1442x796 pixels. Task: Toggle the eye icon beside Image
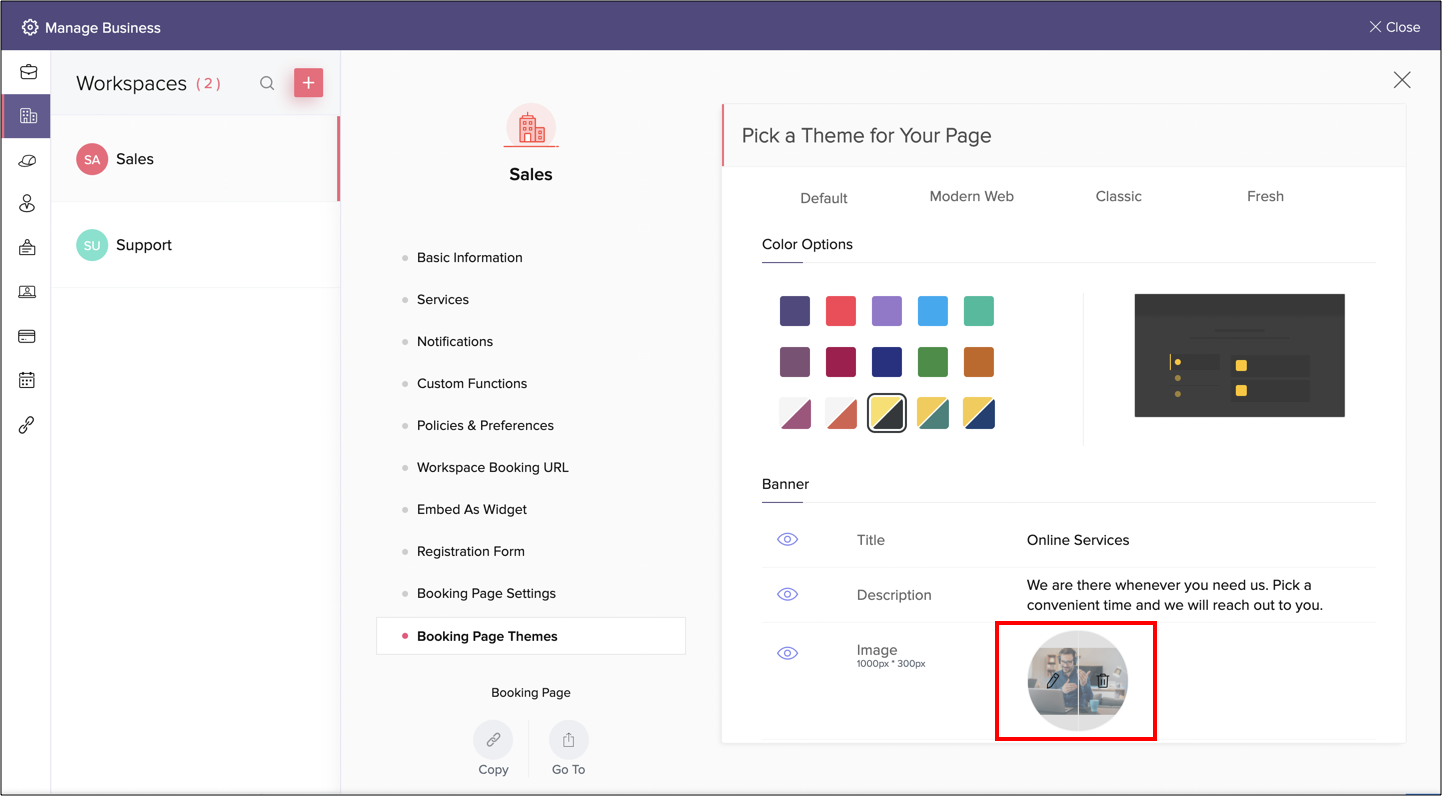(x=787, y=653)
